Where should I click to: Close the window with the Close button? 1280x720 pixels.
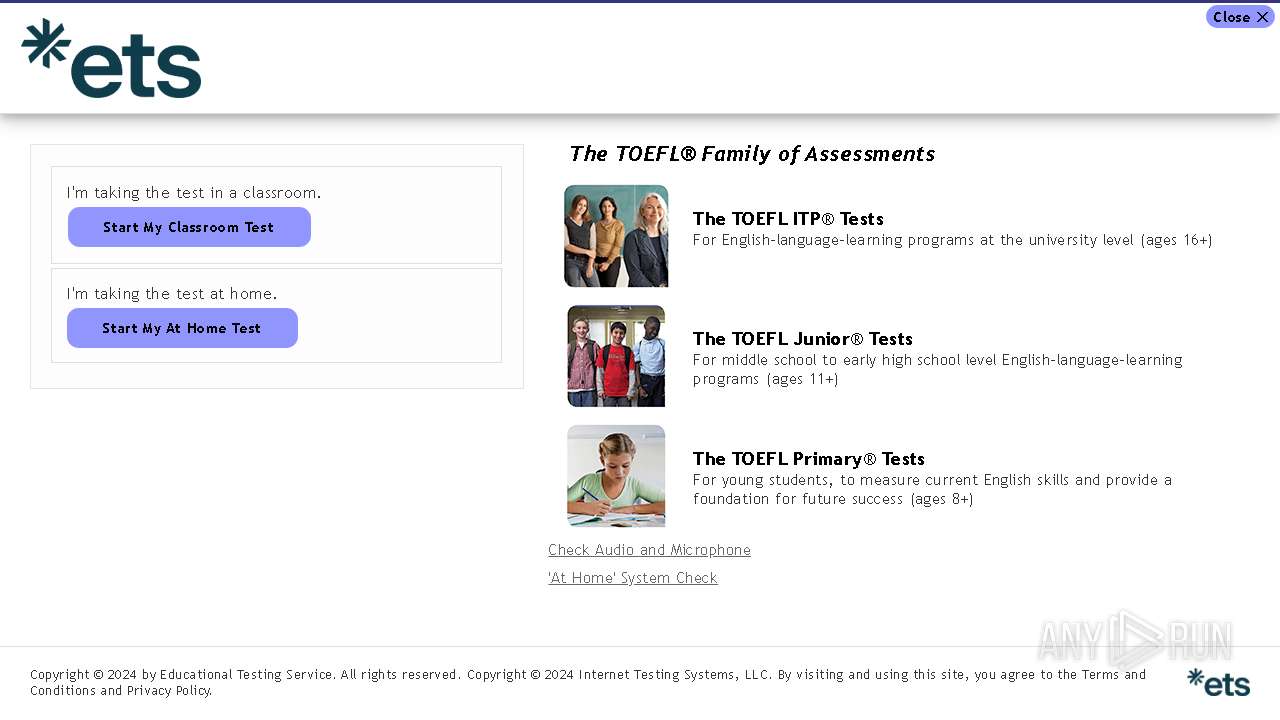1240,17
